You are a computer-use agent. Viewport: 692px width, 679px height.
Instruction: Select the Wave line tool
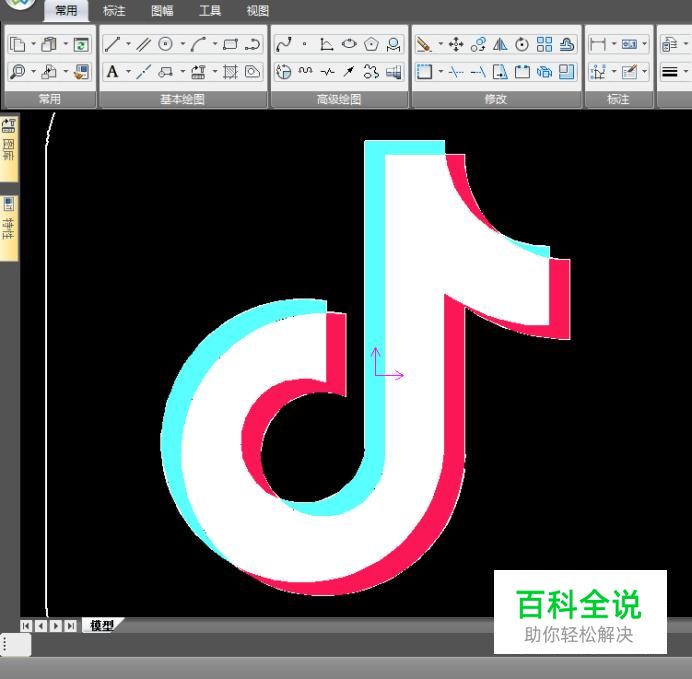click(x=305, y=71)
